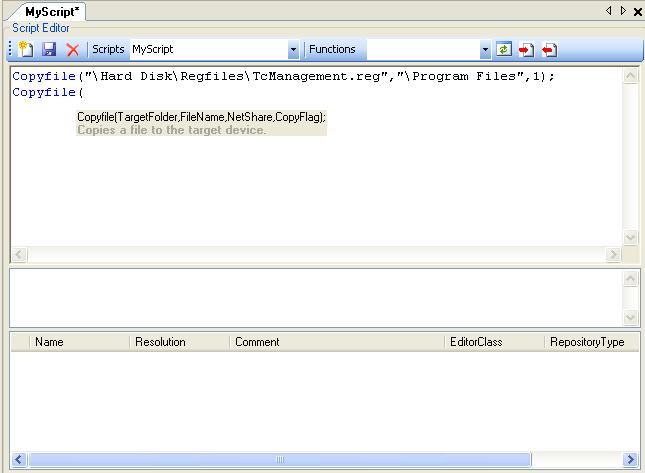This screenshot has width=645, height=473.
Task: Click the code editor scroll down arrow
Action: coord(631,237)
